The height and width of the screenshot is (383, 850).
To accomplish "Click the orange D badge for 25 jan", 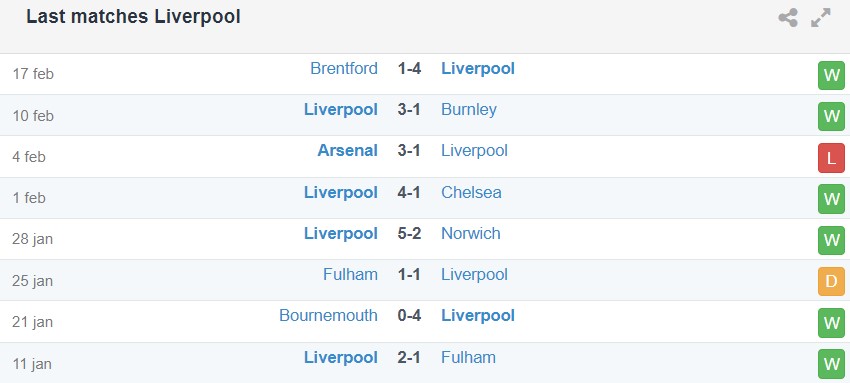I will [831, 282].
